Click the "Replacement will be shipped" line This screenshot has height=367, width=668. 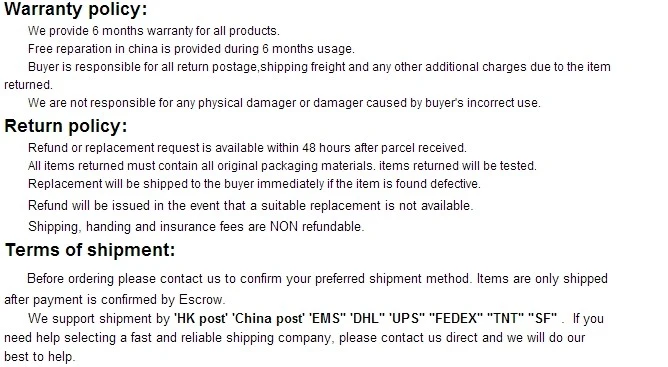[254, 184]
